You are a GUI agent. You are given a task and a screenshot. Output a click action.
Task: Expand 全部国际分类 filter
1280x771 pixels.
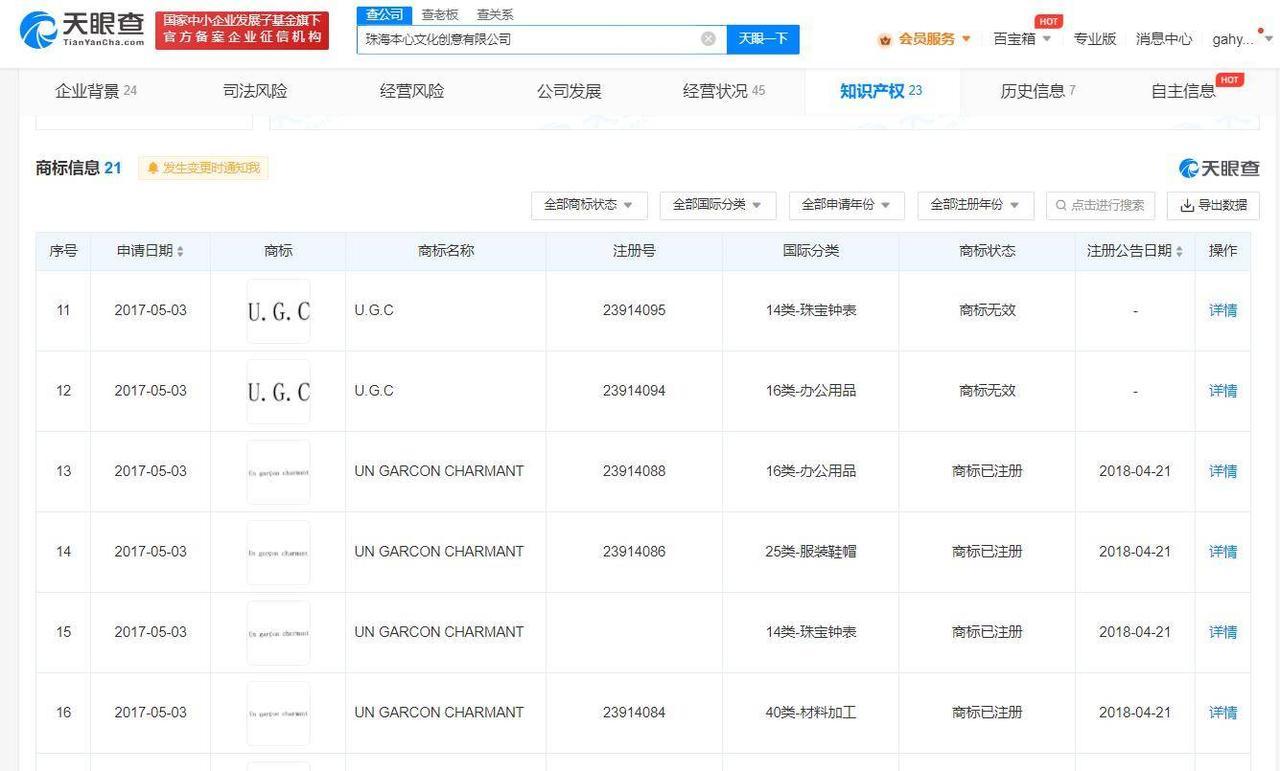(718, 205)
